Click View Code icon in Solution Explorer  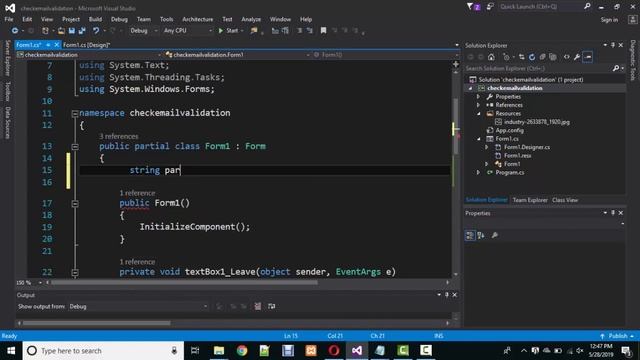coord(567,57)
